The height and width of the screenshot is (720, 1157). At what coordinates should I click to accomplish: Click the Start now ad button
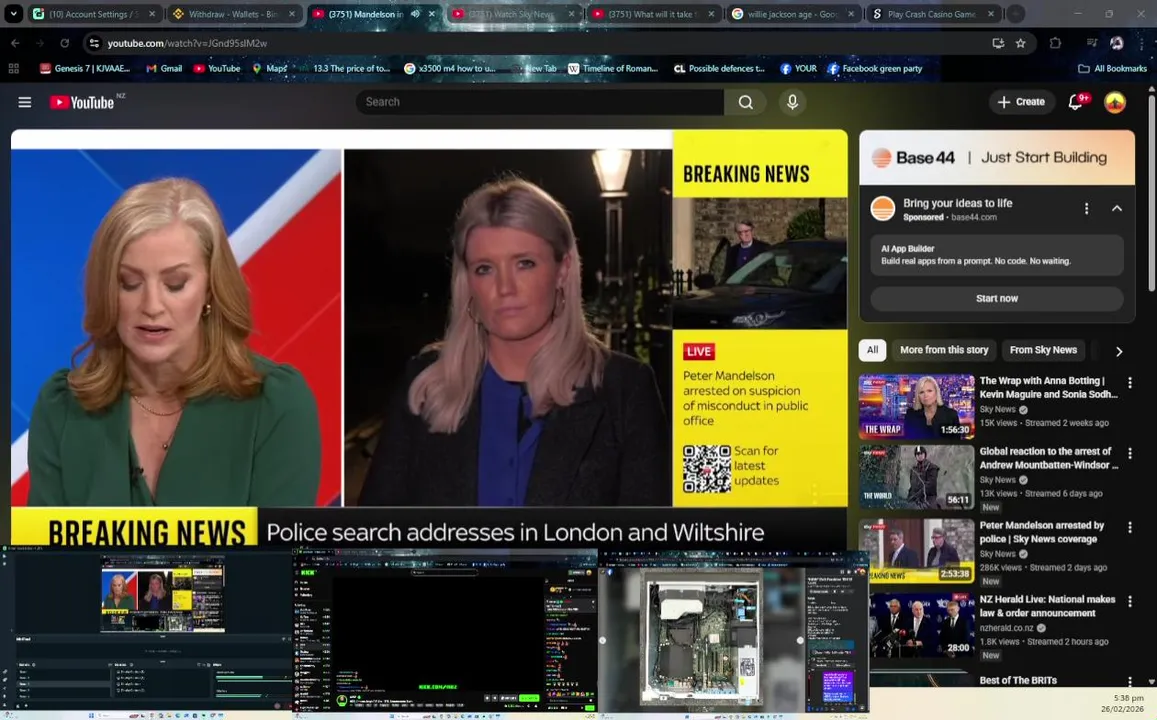tap(997, 299)
